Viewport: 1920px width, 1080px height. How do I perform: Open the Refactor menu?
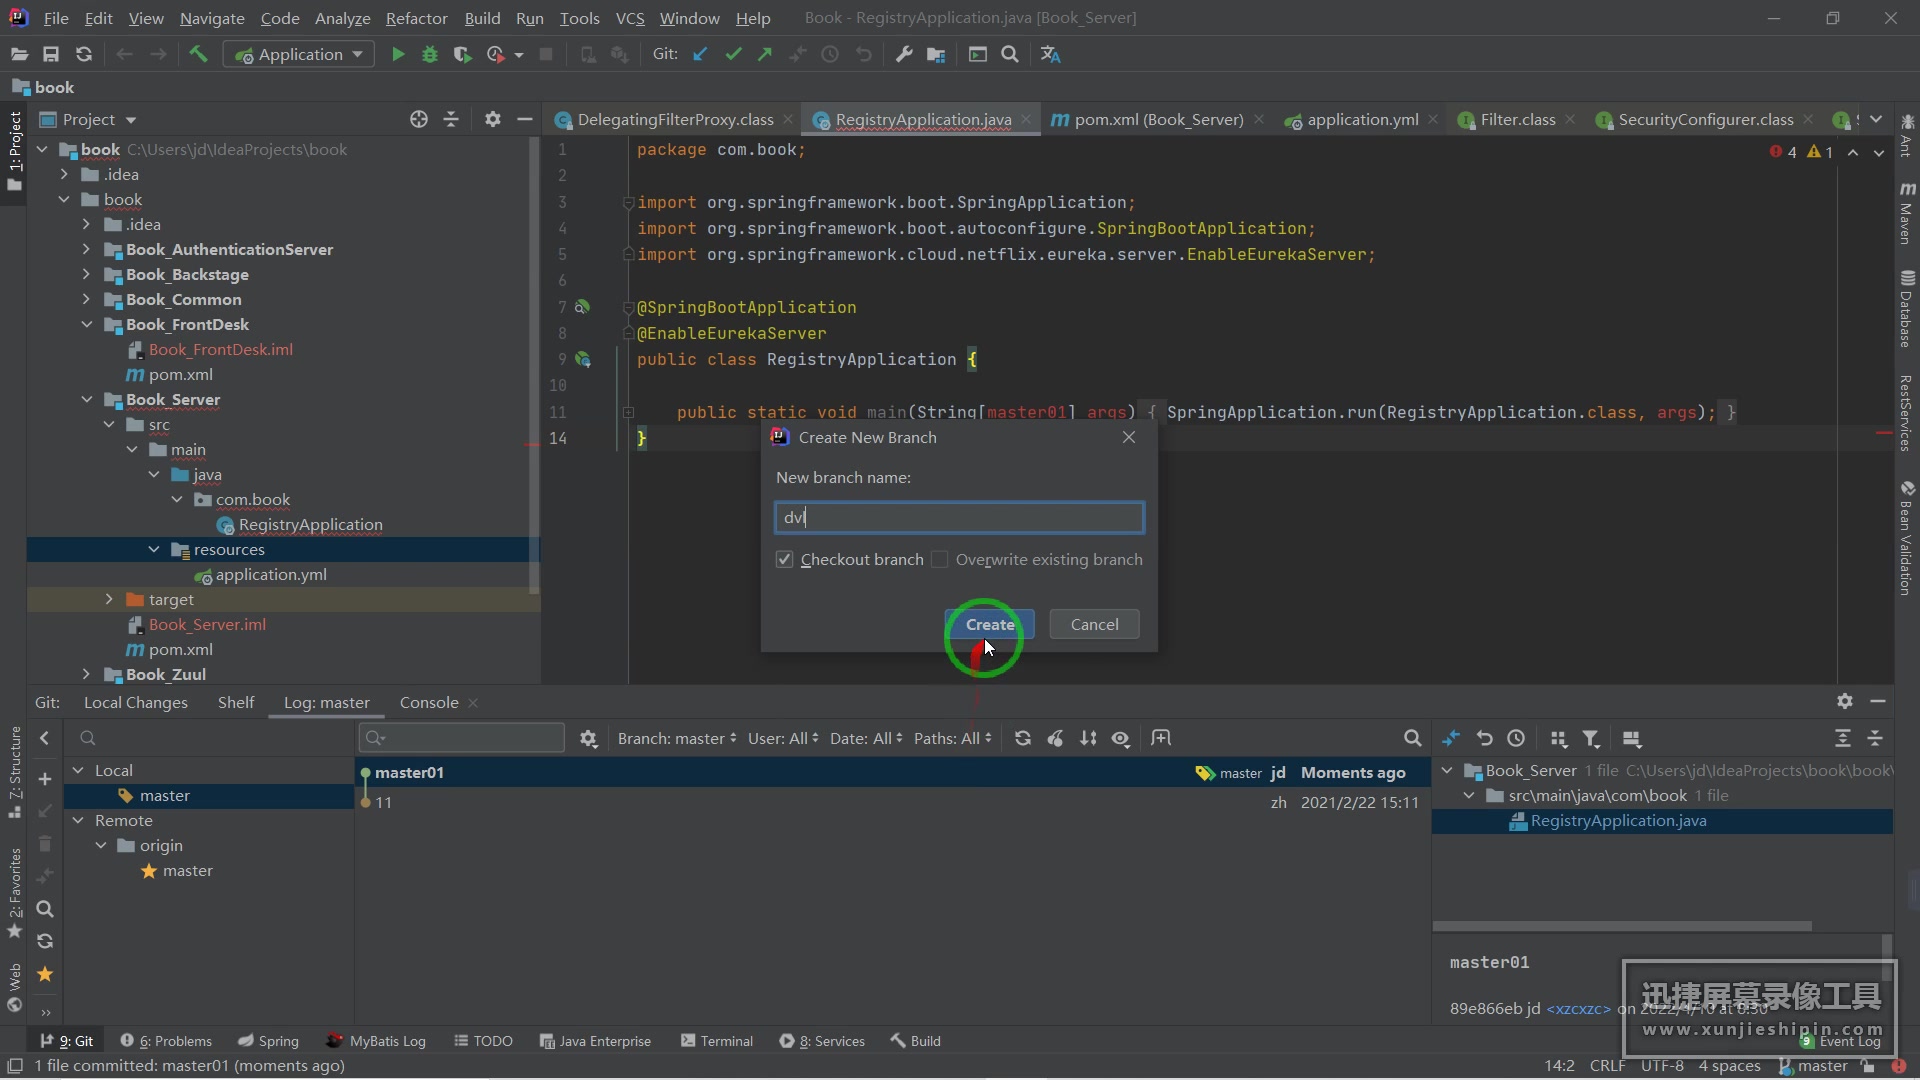(416, 18)
